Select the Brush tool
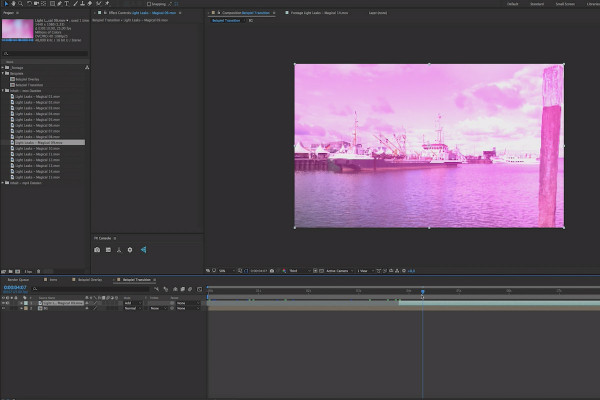Image resolution: width=600 pixels, height=400 pixels. click(x=75, y=3)
